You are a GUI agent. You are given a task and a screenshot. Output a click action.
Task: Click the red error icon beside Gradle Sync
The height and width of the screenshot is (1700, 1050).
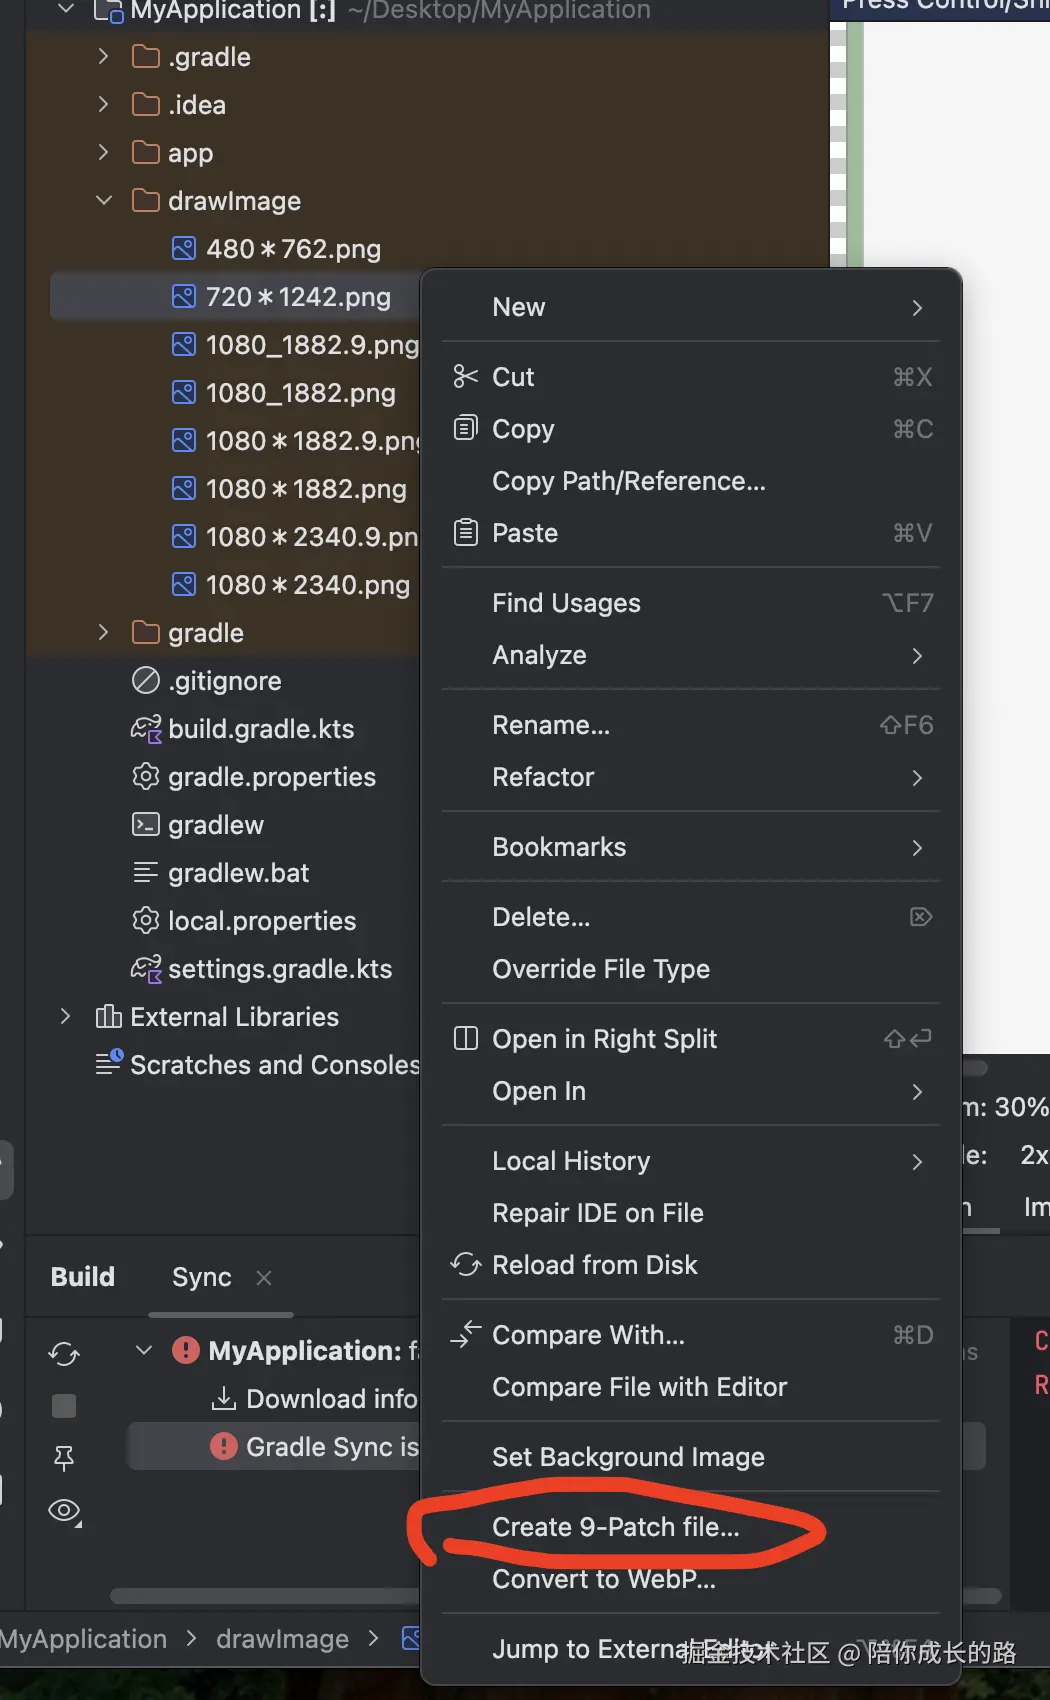[x=223, y=1447]
